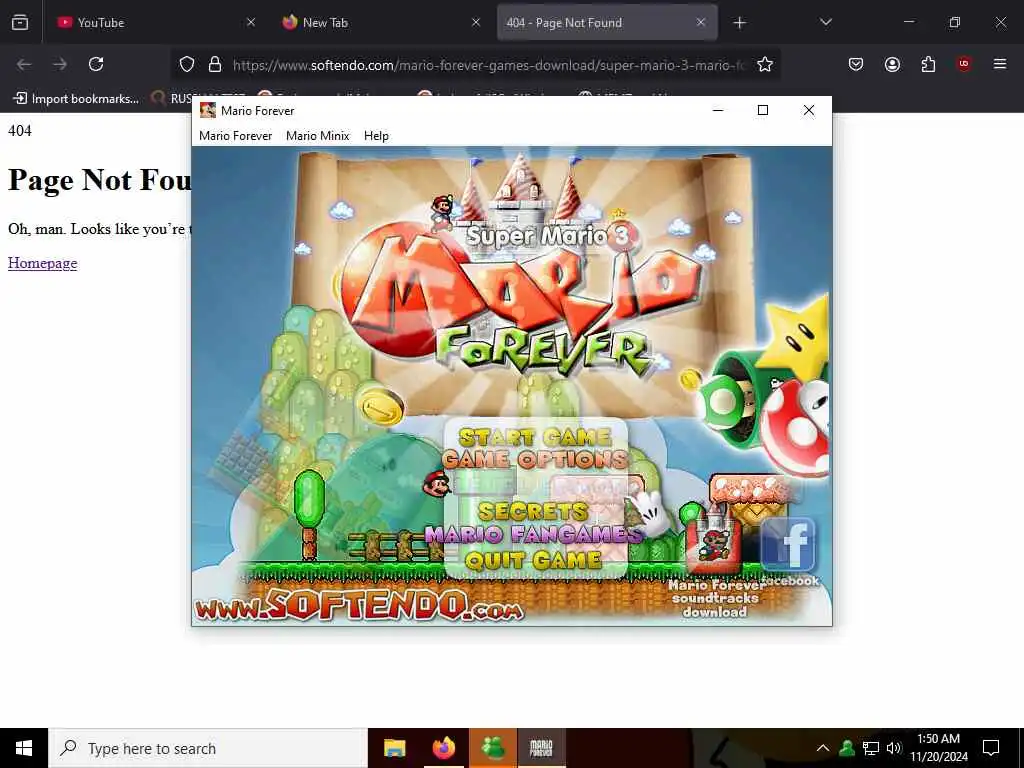Click the site security padlock icon
This screenshot has height=768, width=1024.
coord(214,64)
